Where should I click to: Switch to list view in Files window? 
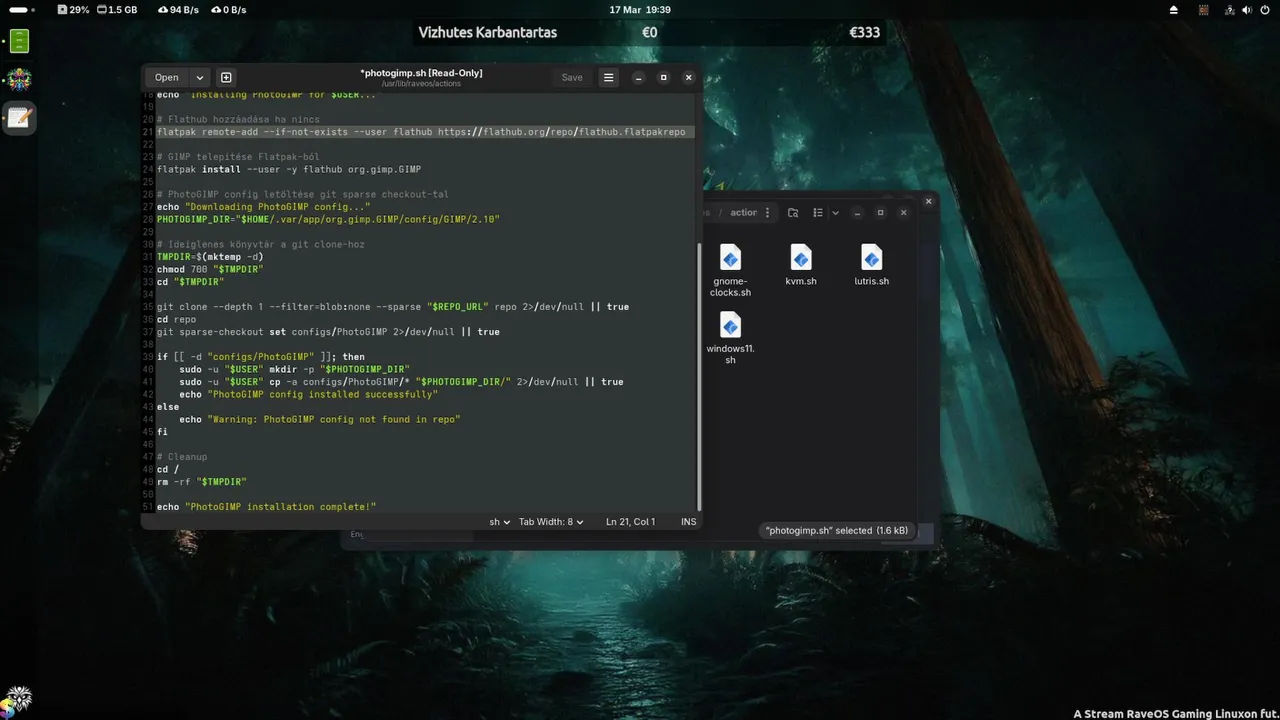[x=818, y=212]
